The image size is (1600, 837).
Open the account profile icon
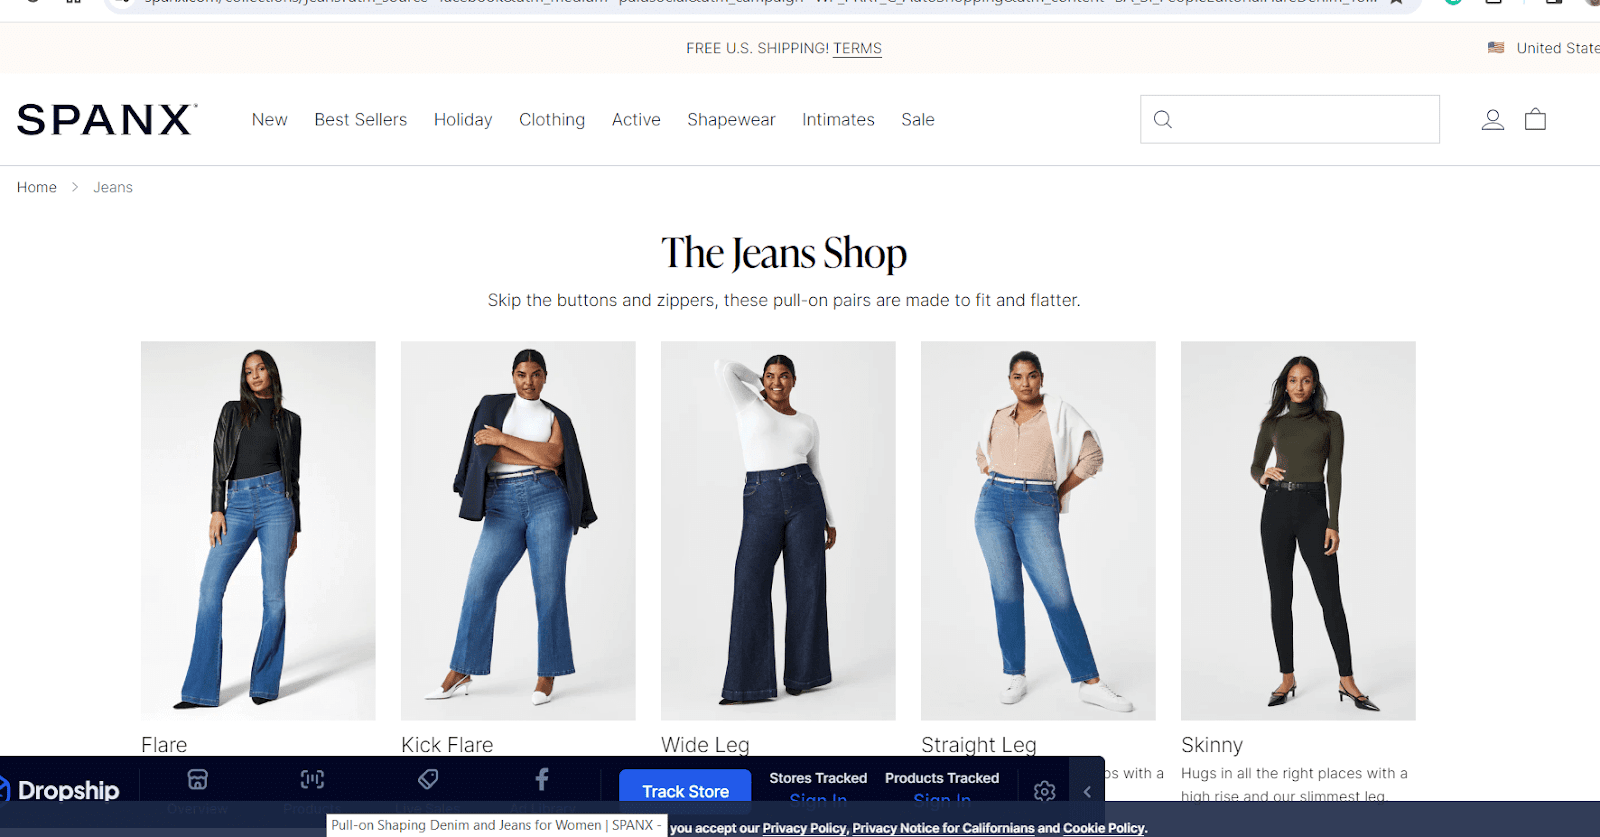click(x=1492, y=120)
